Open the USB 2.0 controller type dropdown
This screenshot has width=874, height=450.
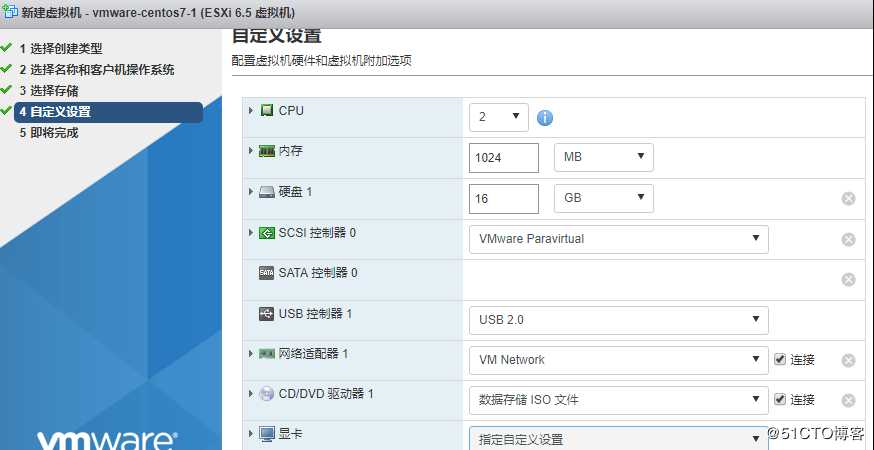(x=619, y=320)
